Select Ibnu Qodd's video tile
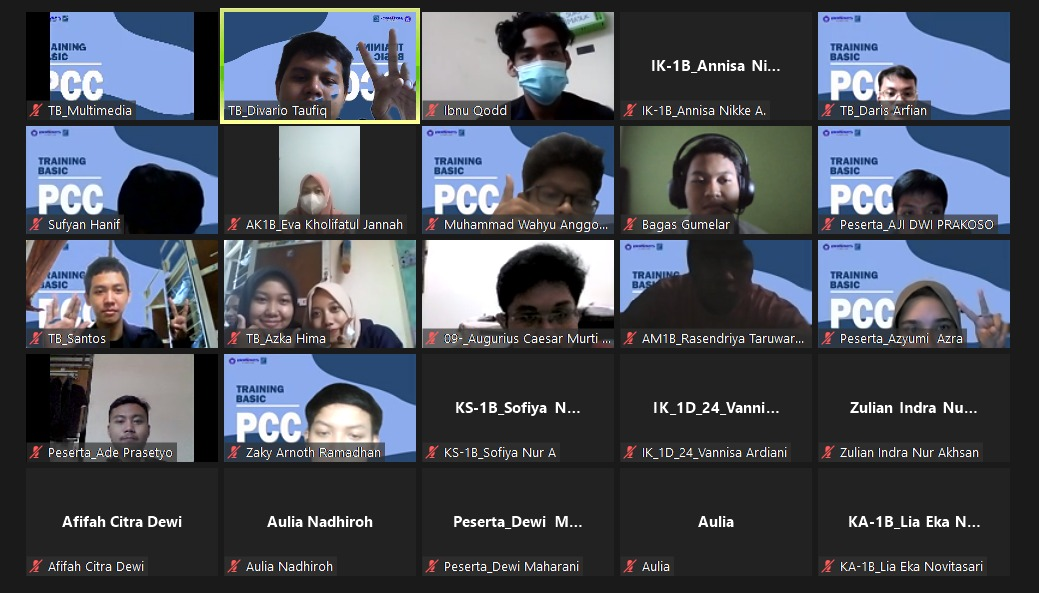The image size is (1039, 593). [518, 66]
